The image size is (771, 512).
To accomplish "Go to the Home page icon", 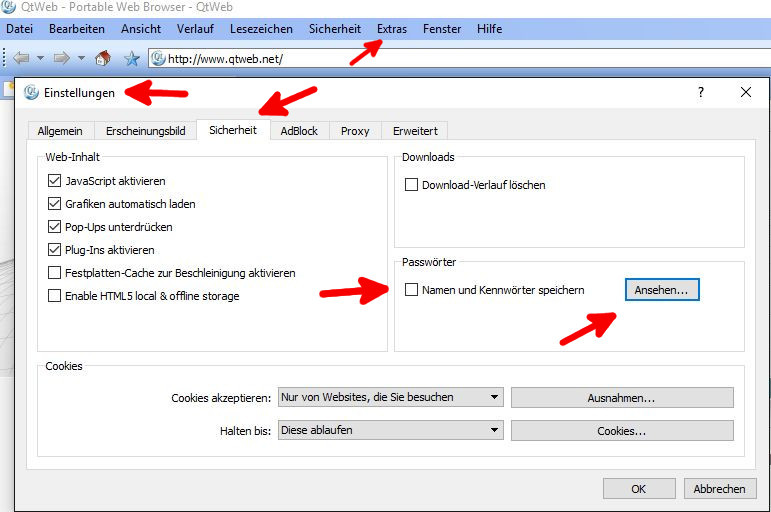I will point(102,58).
